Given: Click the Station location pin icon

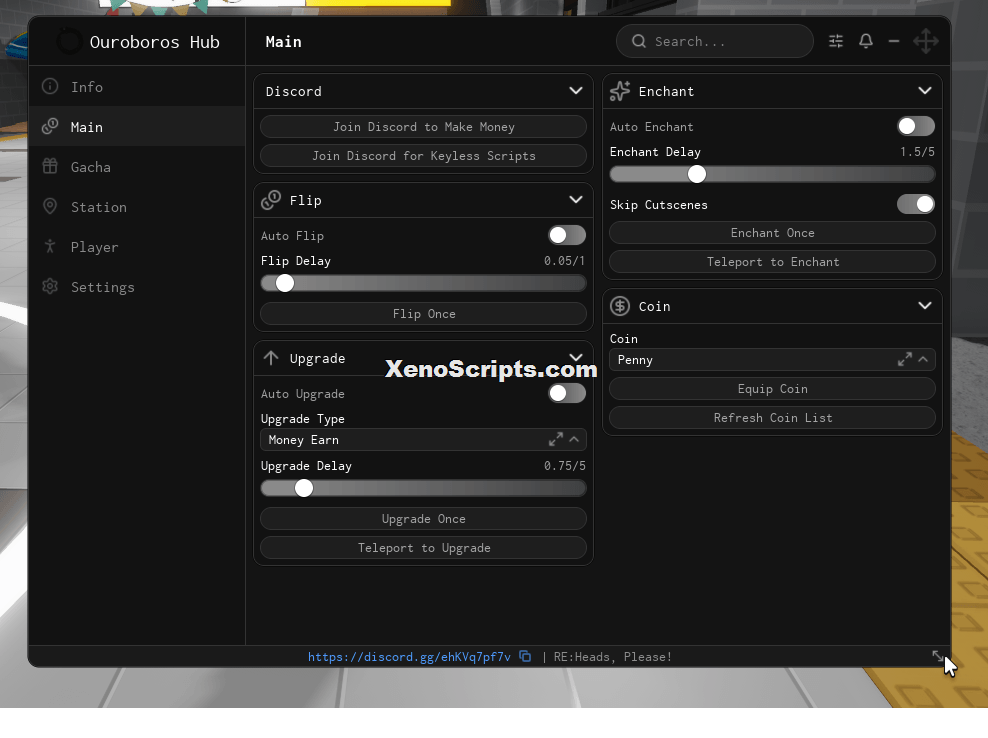Looking at the screenshot, I should tap(50, 207).
